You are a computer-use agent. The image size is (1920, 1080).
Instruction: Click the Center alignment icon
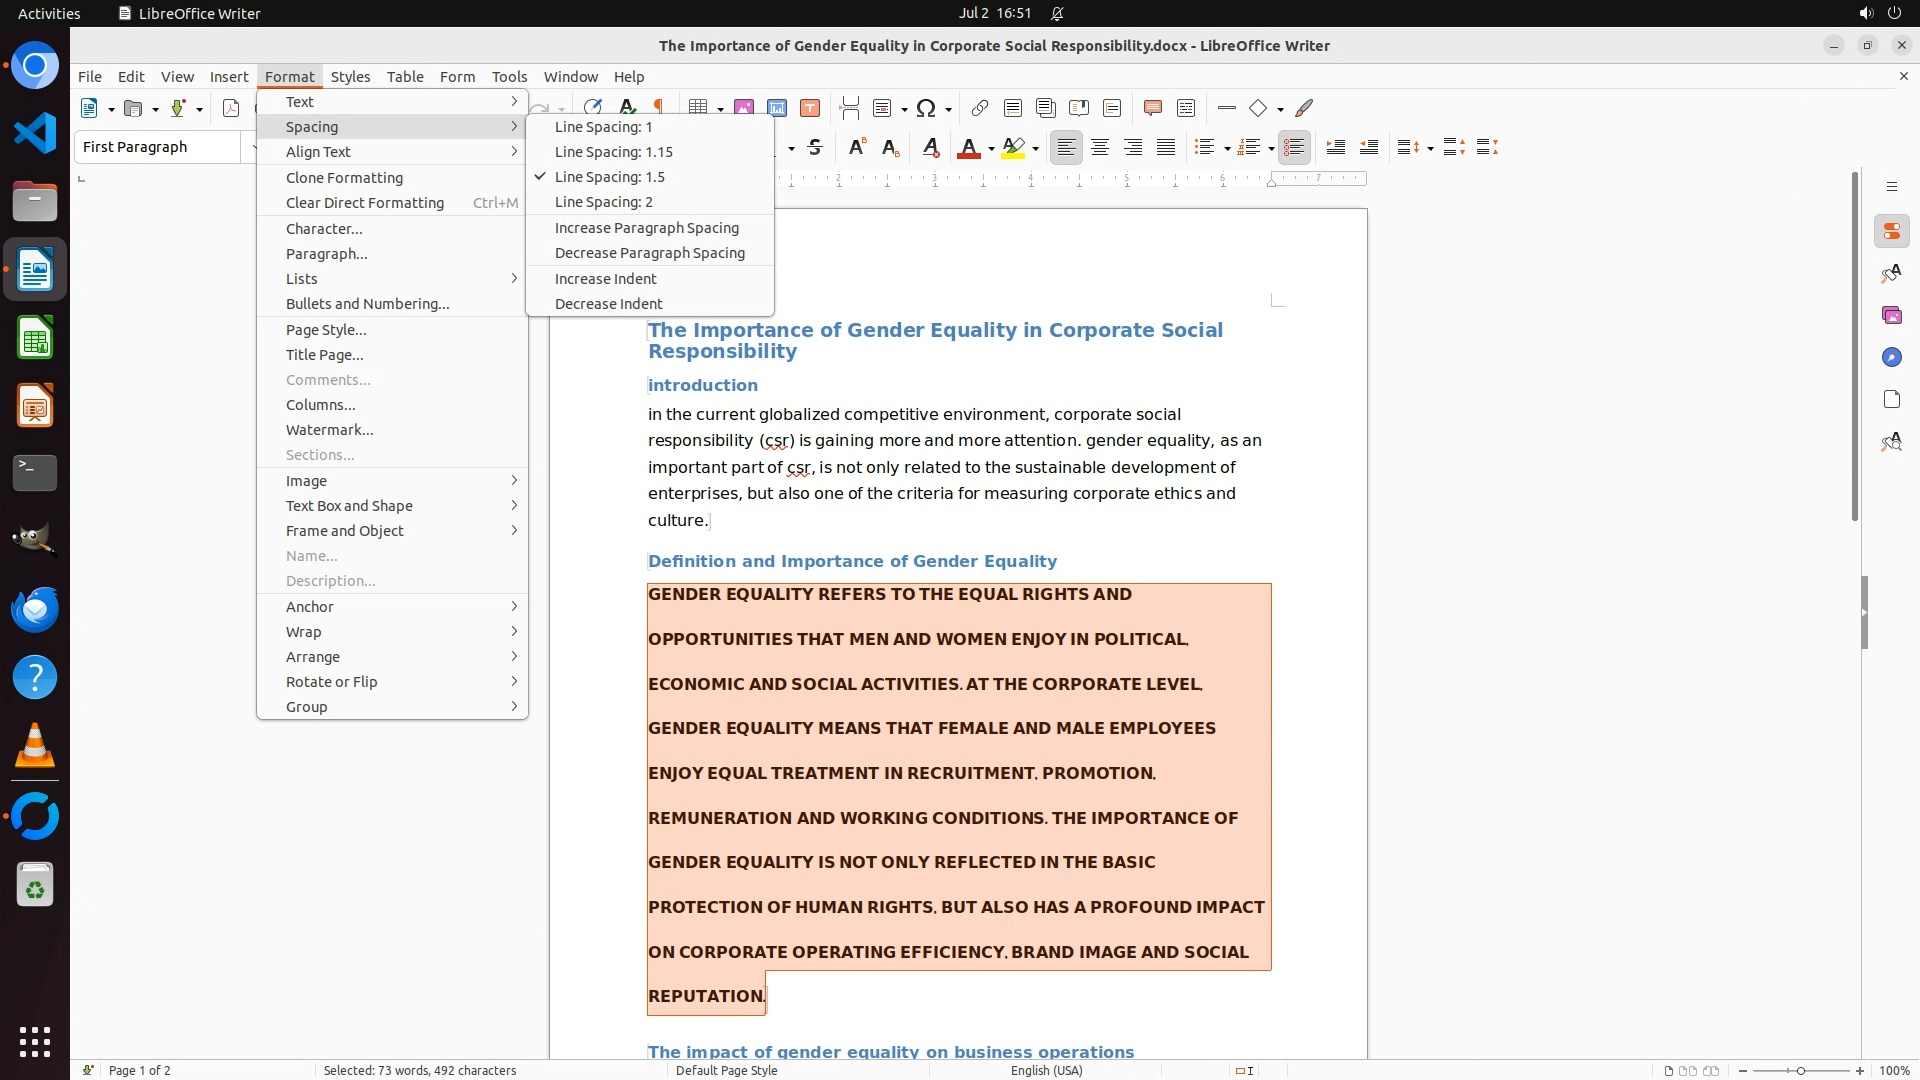[1100, 148]
